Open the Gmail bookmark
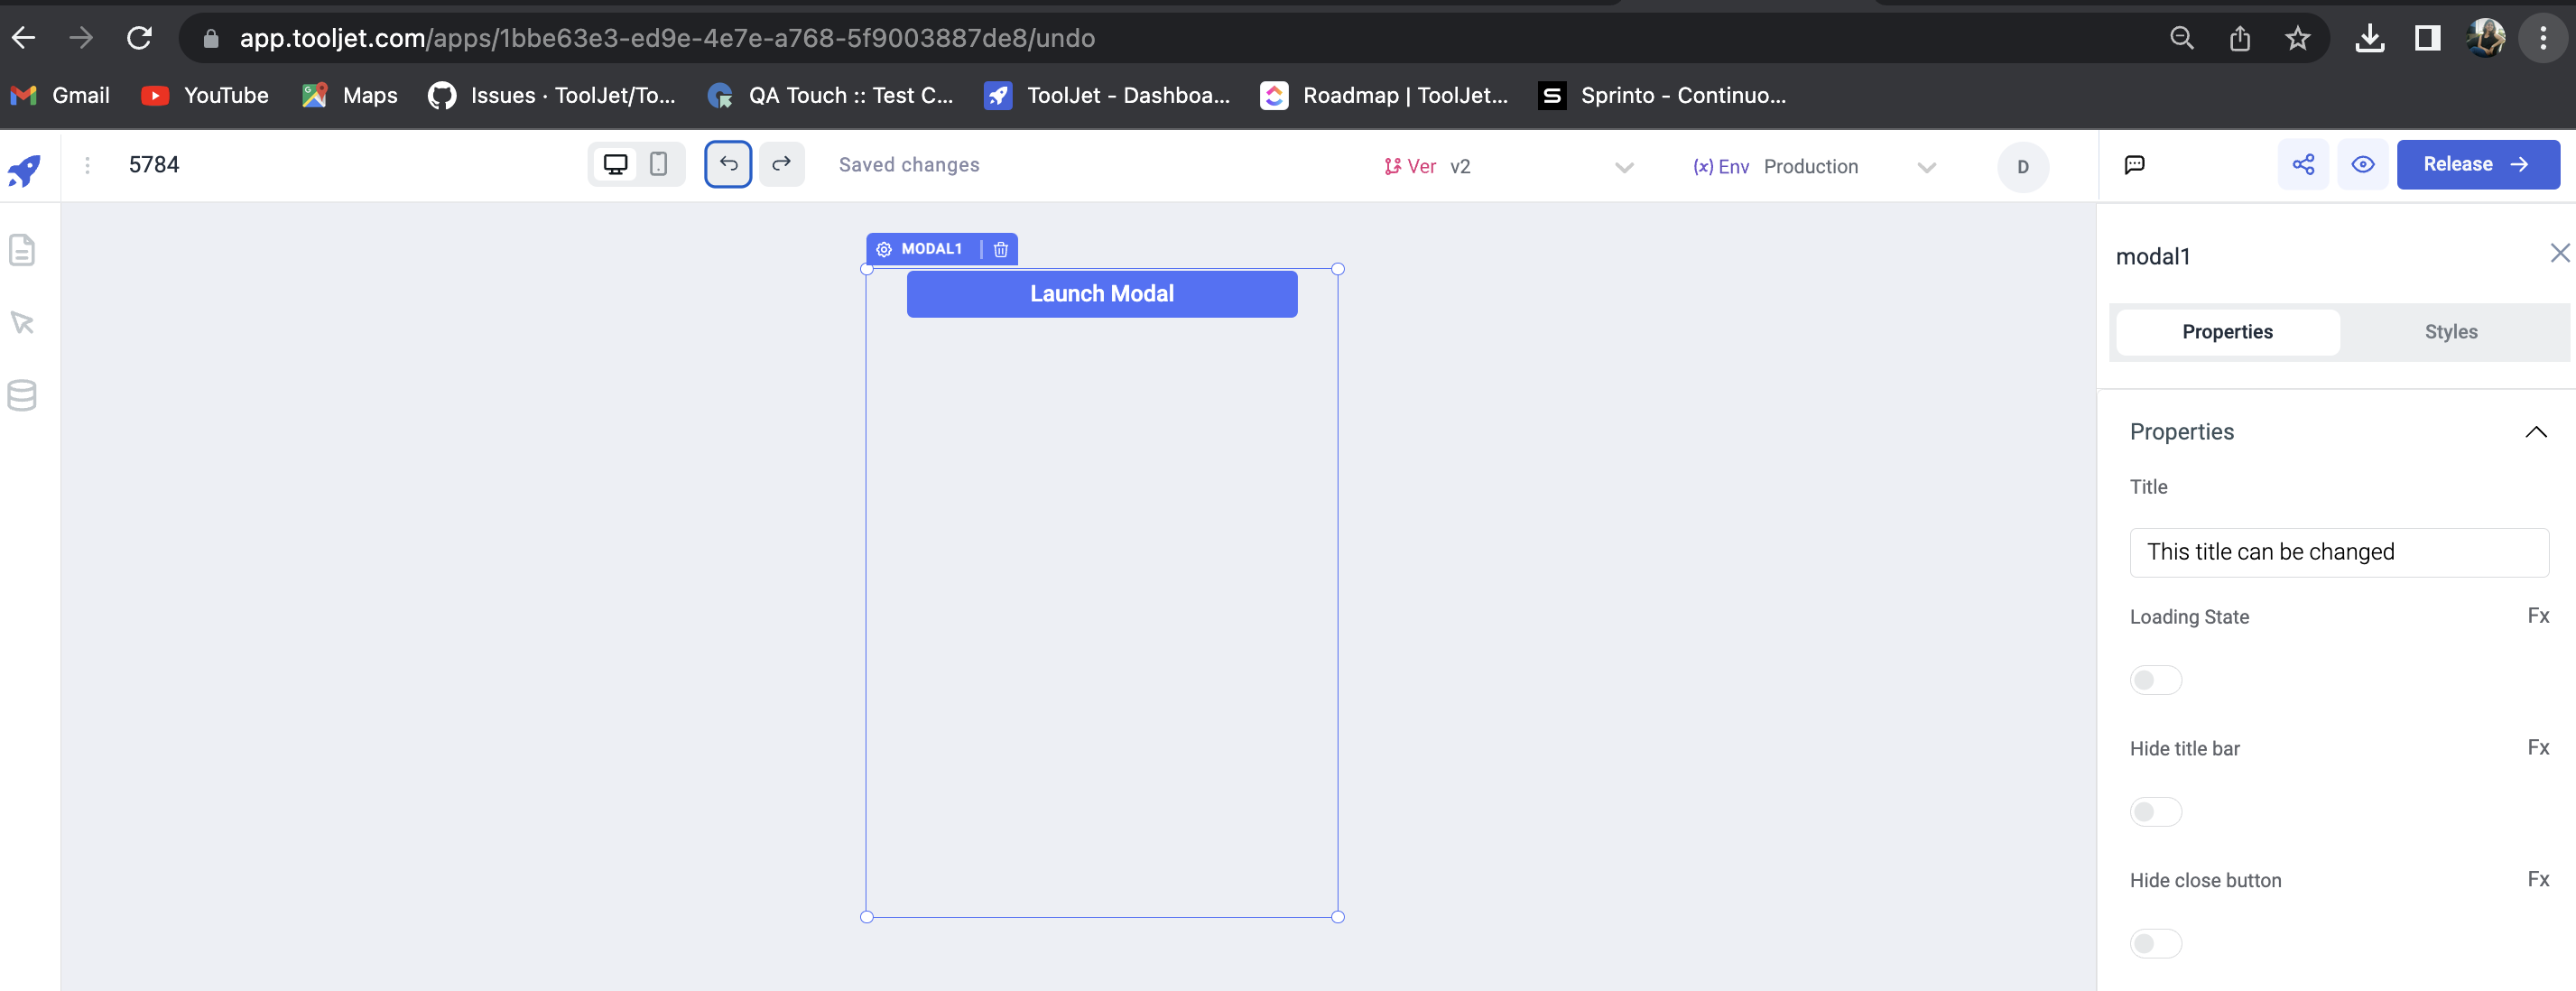This screenshot has height=991, width=2576. point(60,96)
